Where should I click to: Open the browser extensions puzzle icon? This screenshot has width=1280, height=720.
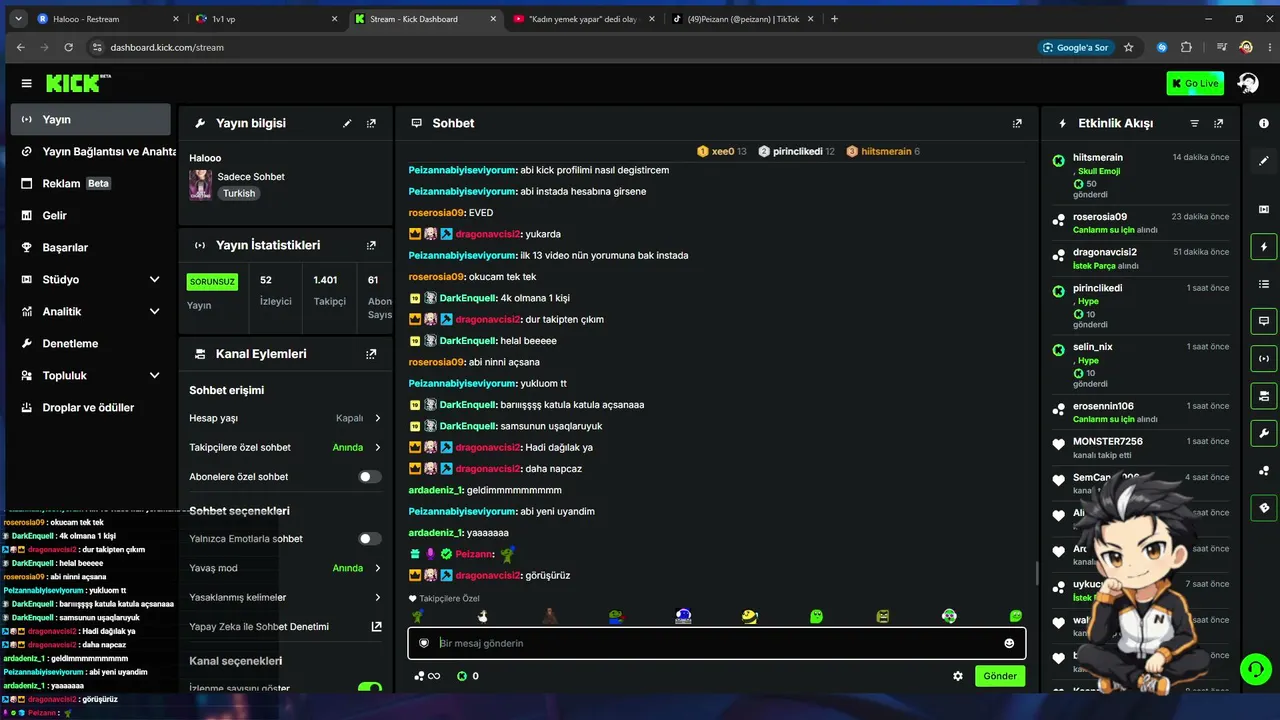pos(1186,47)
